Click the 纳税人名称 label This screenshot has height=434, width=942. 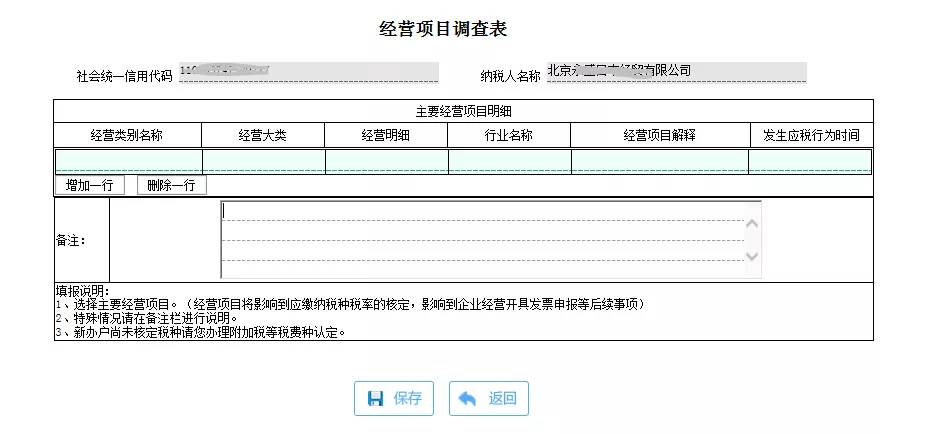pyautogui.click(x=511, y=76)
